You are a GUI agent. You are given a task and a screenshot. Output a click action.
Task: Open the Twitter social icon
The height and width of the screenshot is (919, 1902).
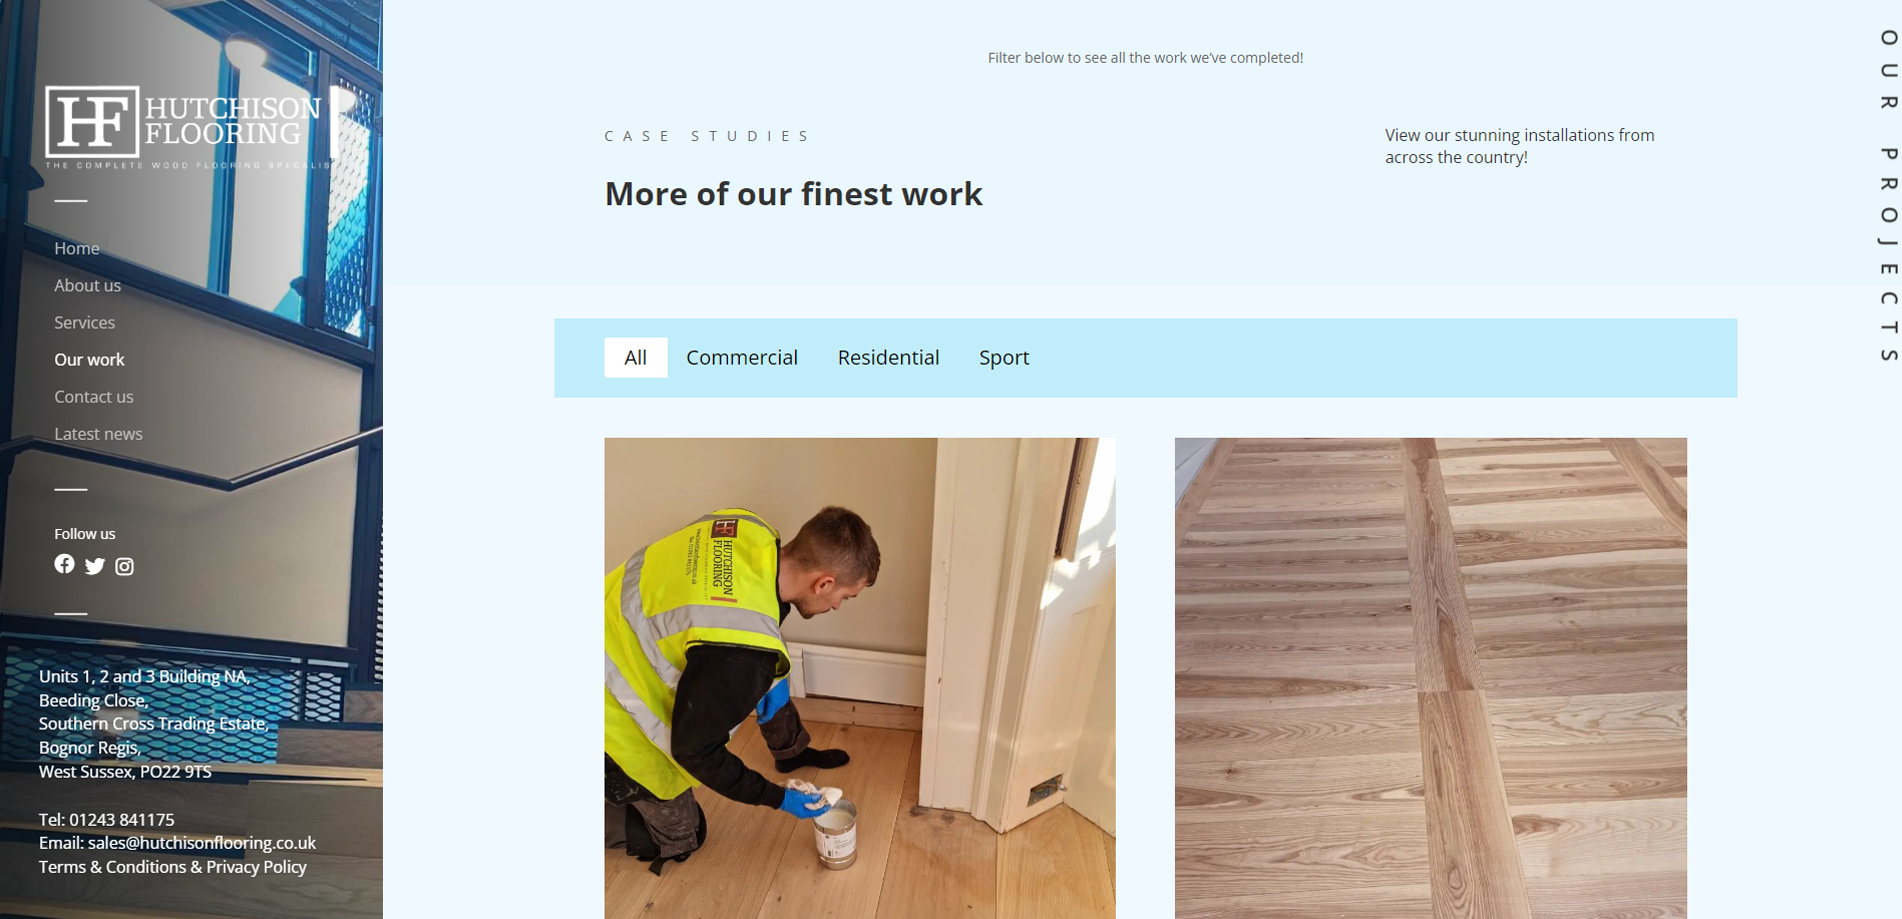tap(95, 566)
